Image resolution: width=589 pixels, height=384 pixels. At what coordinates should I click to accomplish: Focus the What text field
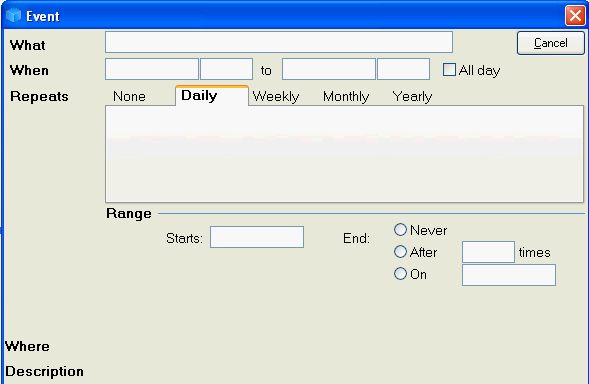coord(279,42)
